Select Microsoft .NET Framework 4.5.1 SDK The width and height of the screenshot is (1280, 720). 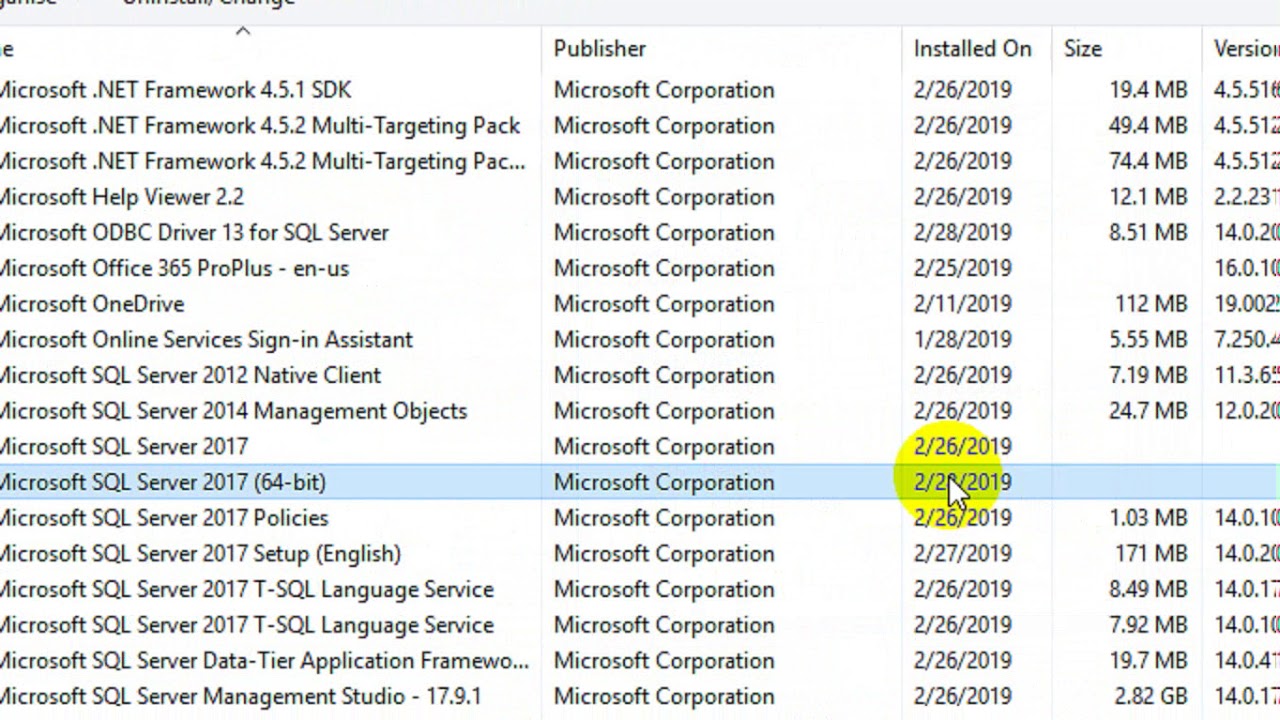175,90
